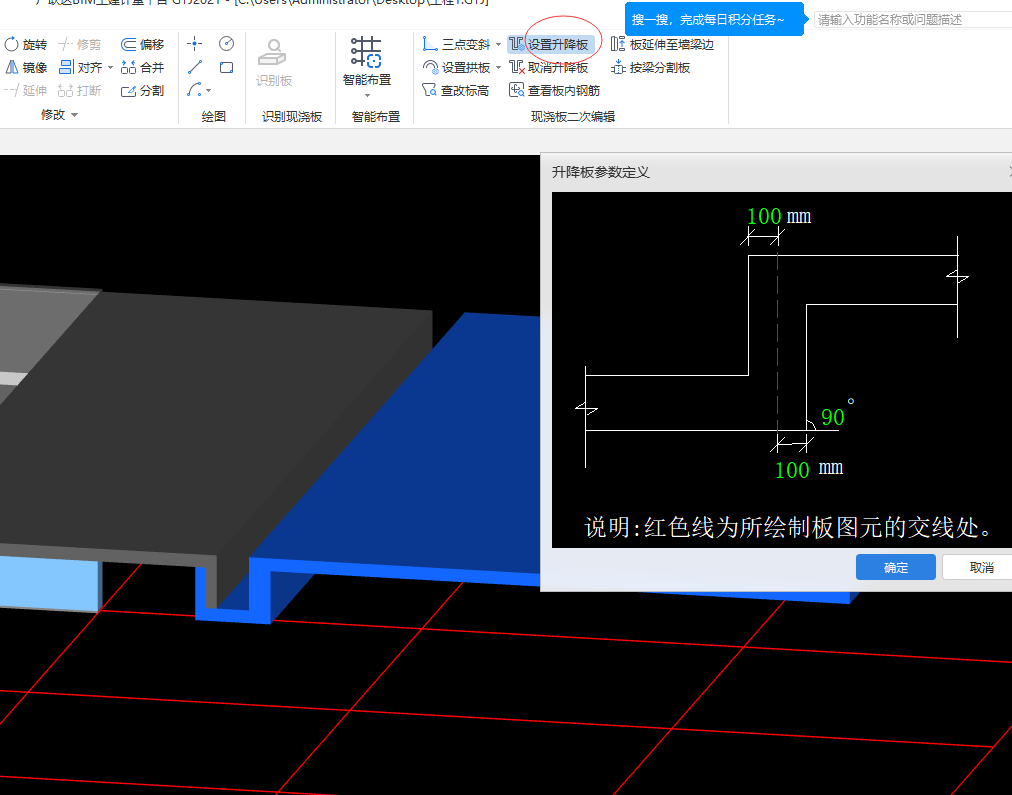Click the 智能布置 group label at bottom
The height and width of the screenshot is (795, 1012).
click(x=376, y=117)
